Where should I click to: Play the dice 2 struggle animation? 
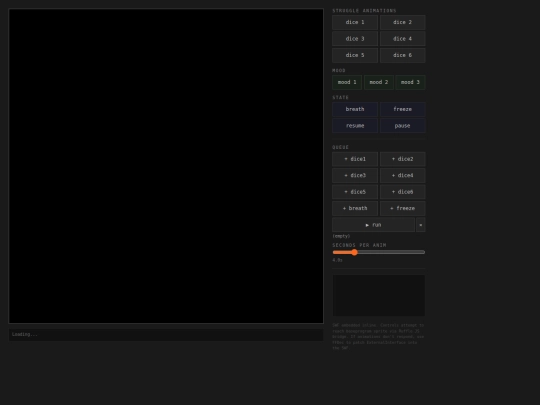click(402, 22)
